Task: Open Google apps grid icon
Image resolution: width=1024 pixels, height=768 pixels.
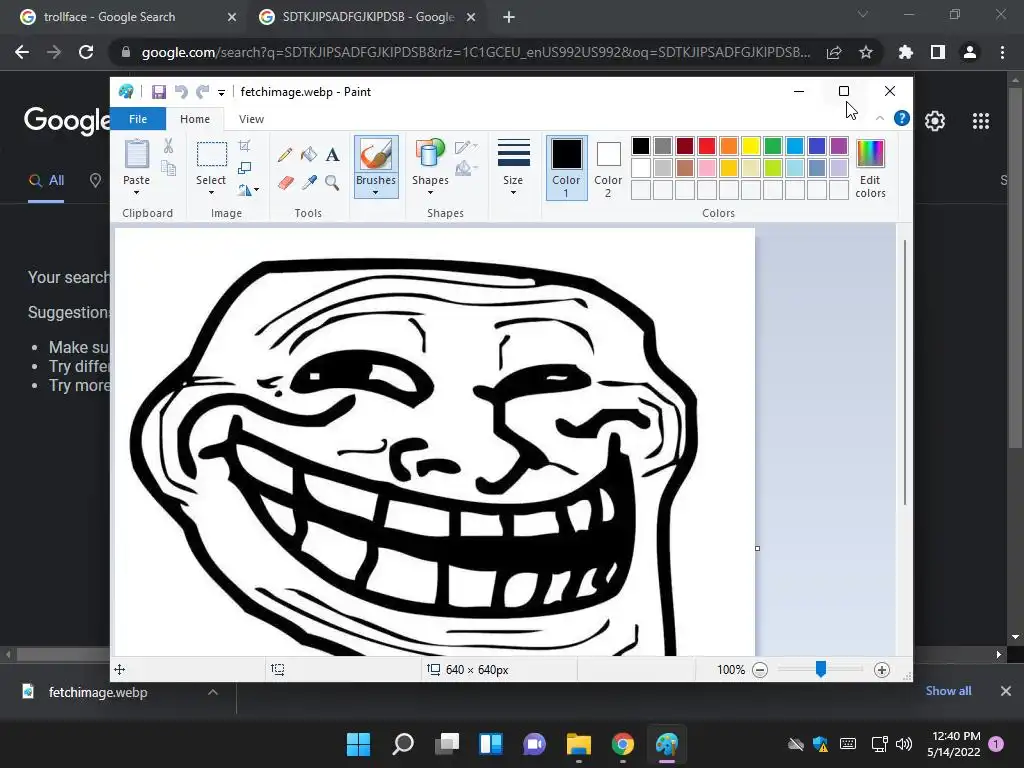Action: (981, 121)
